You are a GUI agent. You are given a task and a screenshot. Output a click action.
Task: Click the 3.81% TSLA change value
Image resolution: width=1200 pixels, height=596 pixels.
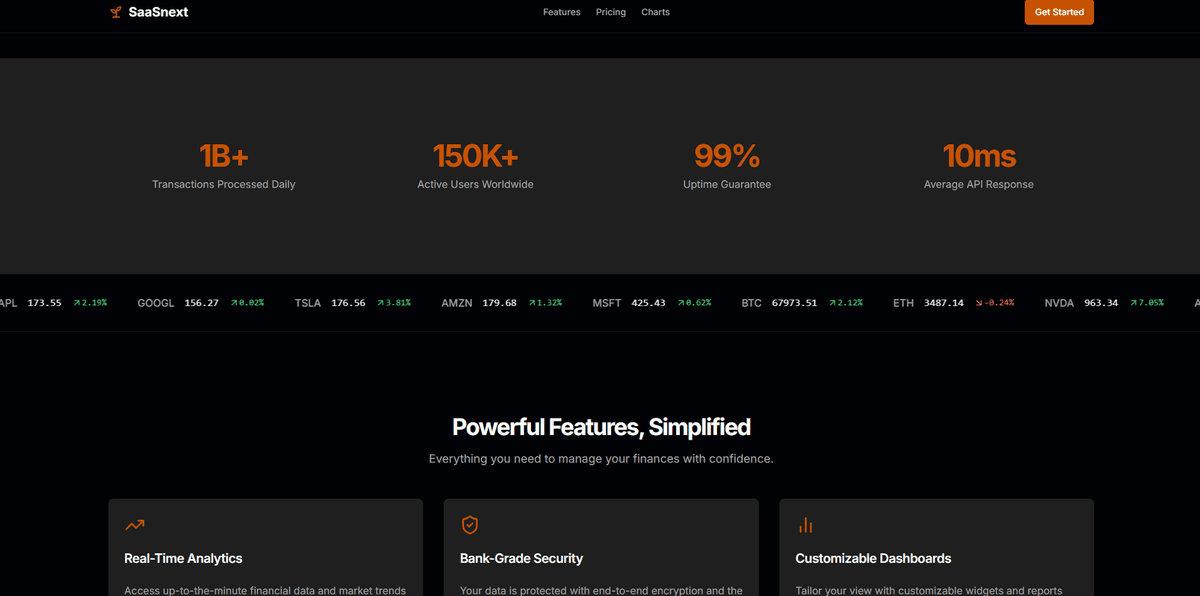[398, 303]
